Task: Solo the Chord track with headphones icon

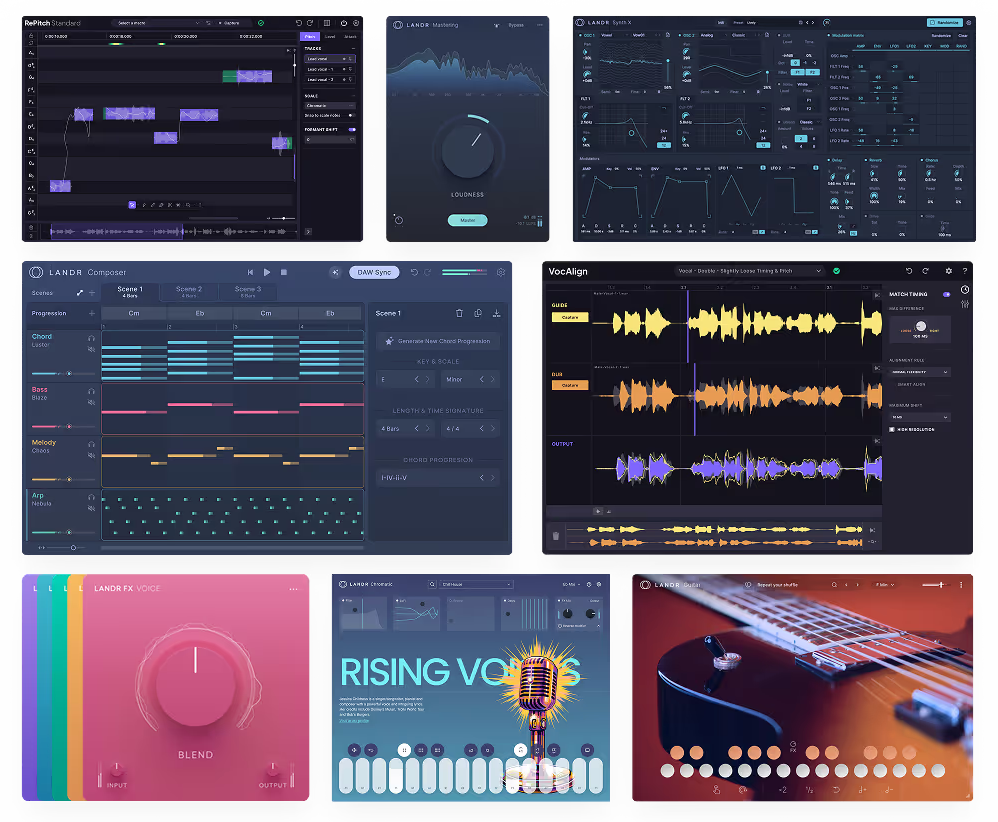Action: tap(91, 338)
